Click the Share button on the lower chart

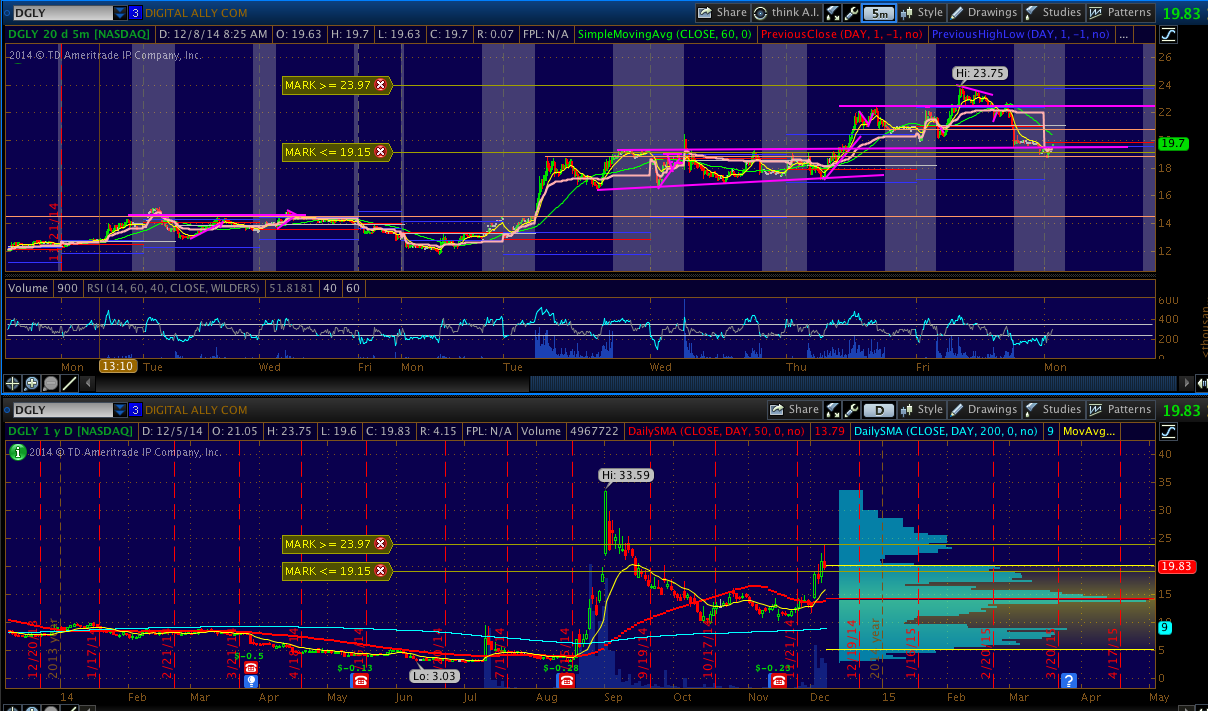[x=794, y=410]
